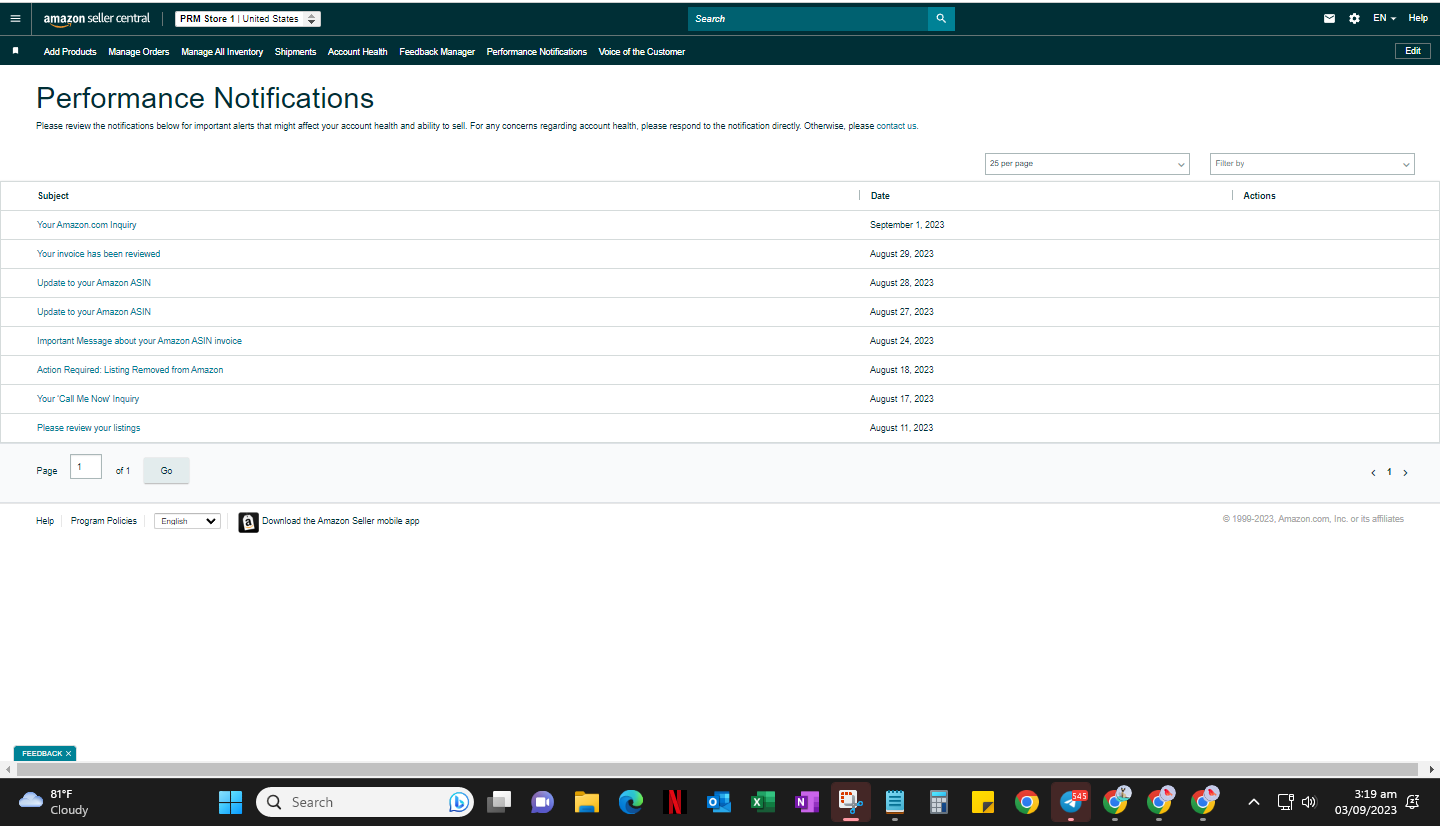Open the messages envelope icon
This screenshot has width=1440, height=826.
coord(1329,19)
